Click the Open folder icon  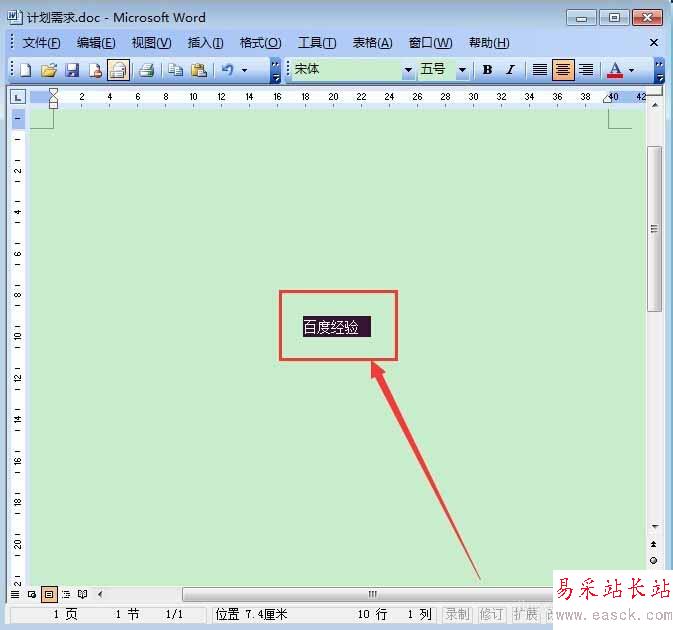click(49, 70)
